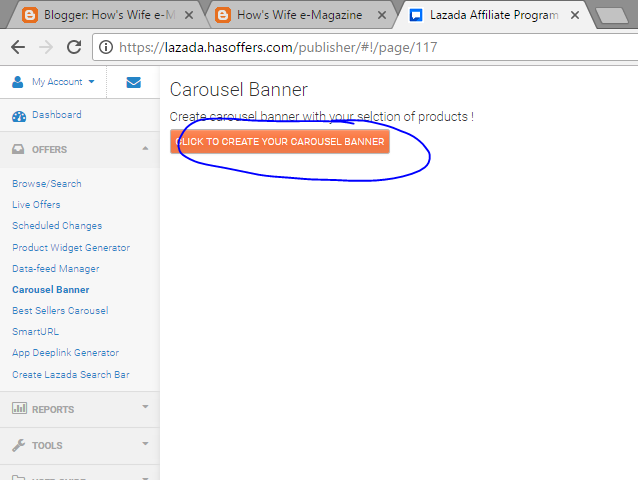
Task: Open Scheduled Changes page
Action: (x=57, y=226)
